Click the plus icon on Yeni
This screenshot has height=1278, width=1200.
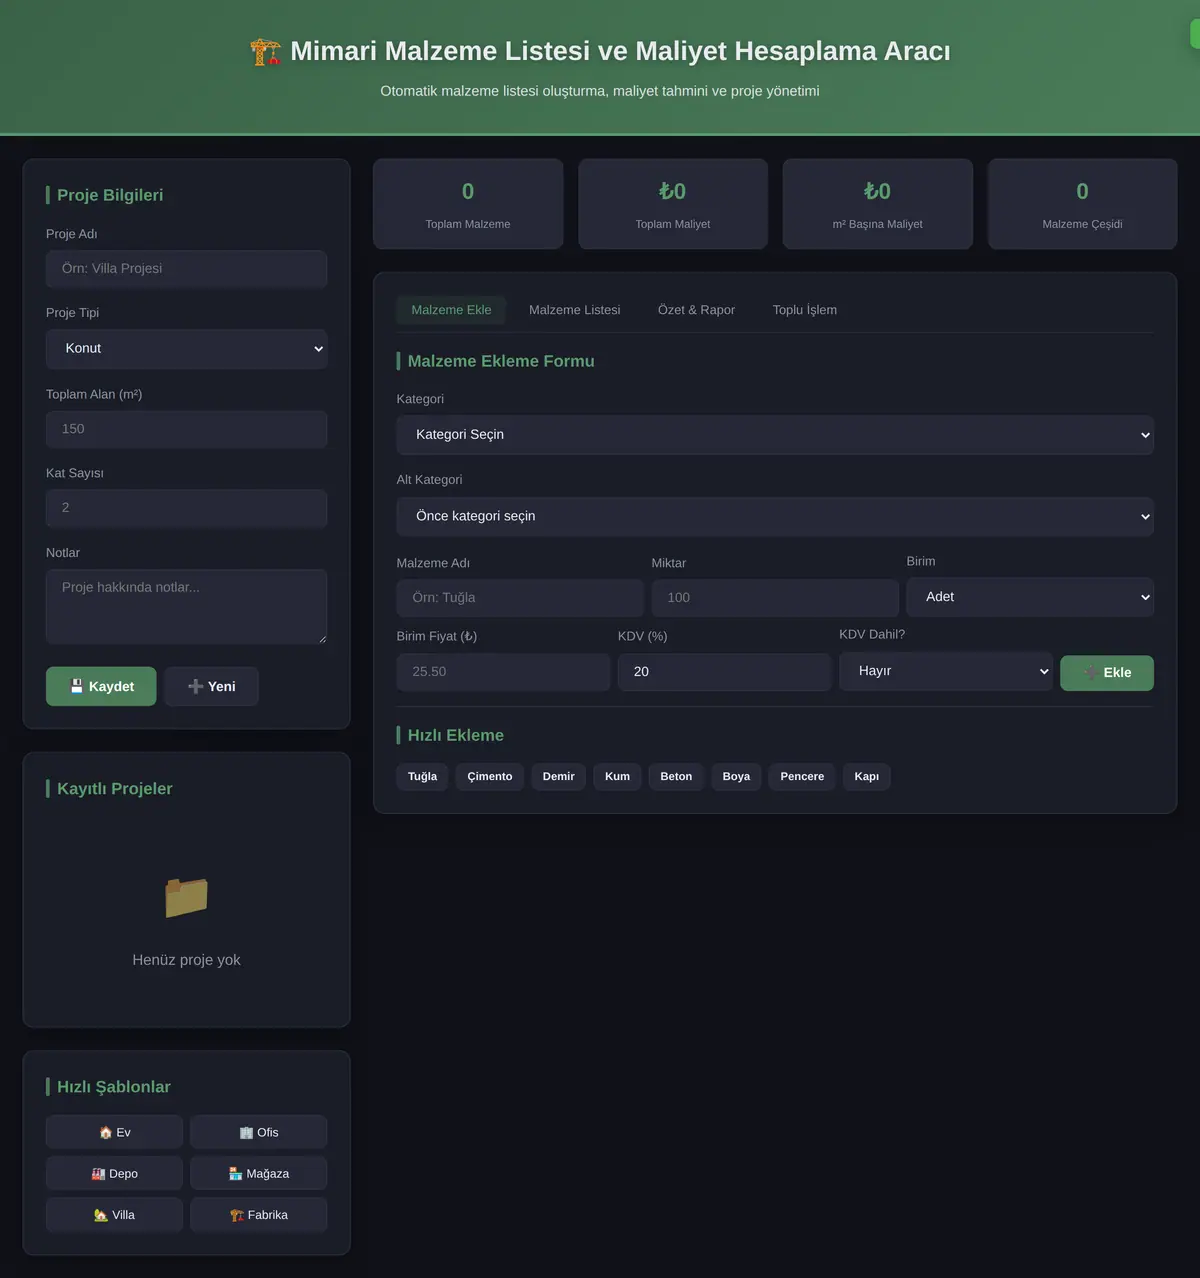coord(196,686)
